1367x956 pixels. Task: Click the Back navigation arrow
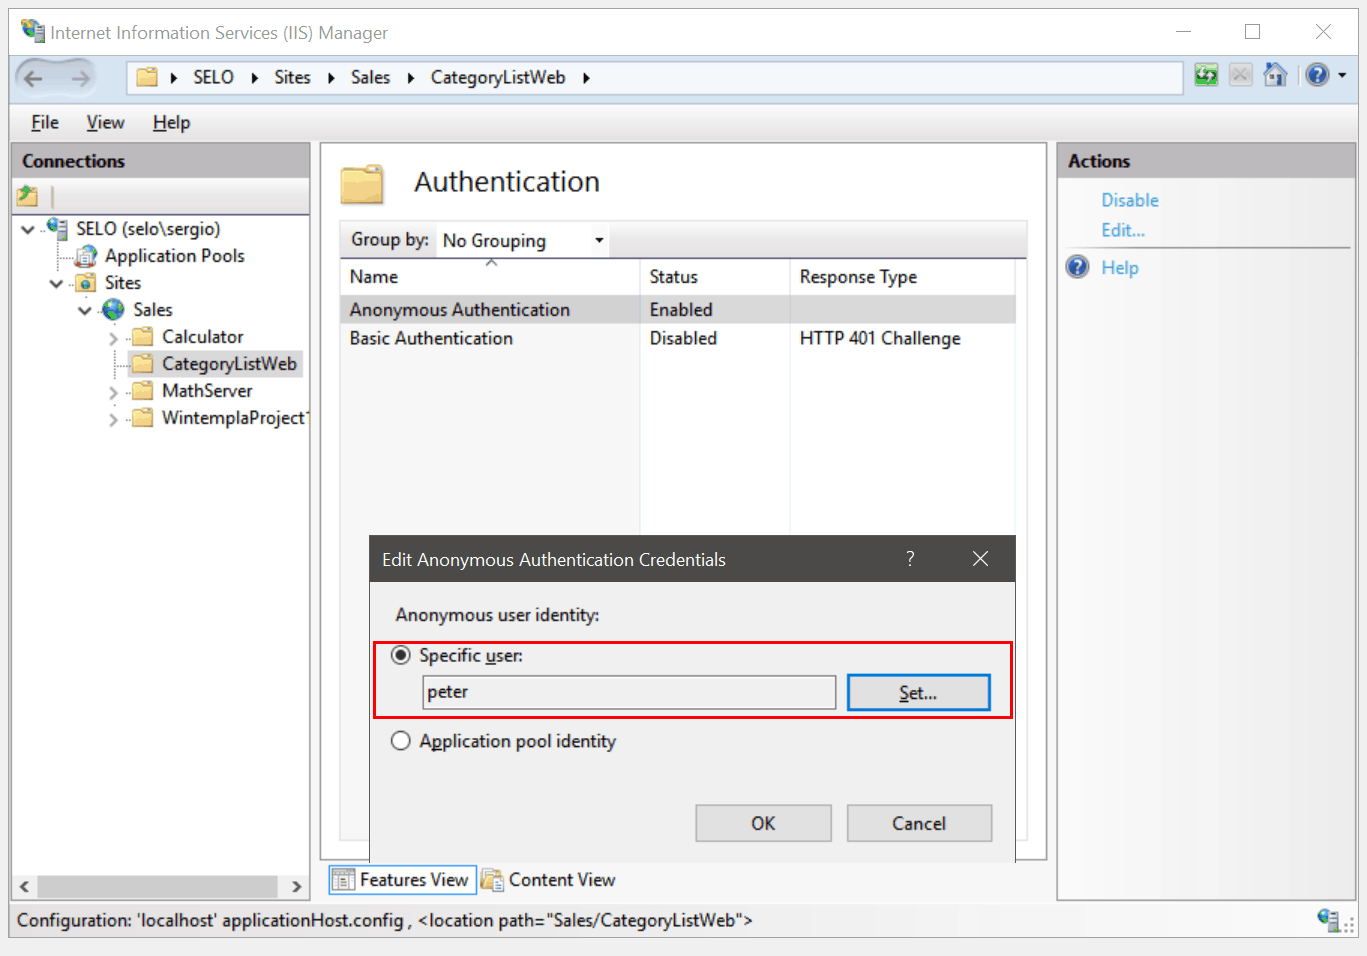point(33,78)
